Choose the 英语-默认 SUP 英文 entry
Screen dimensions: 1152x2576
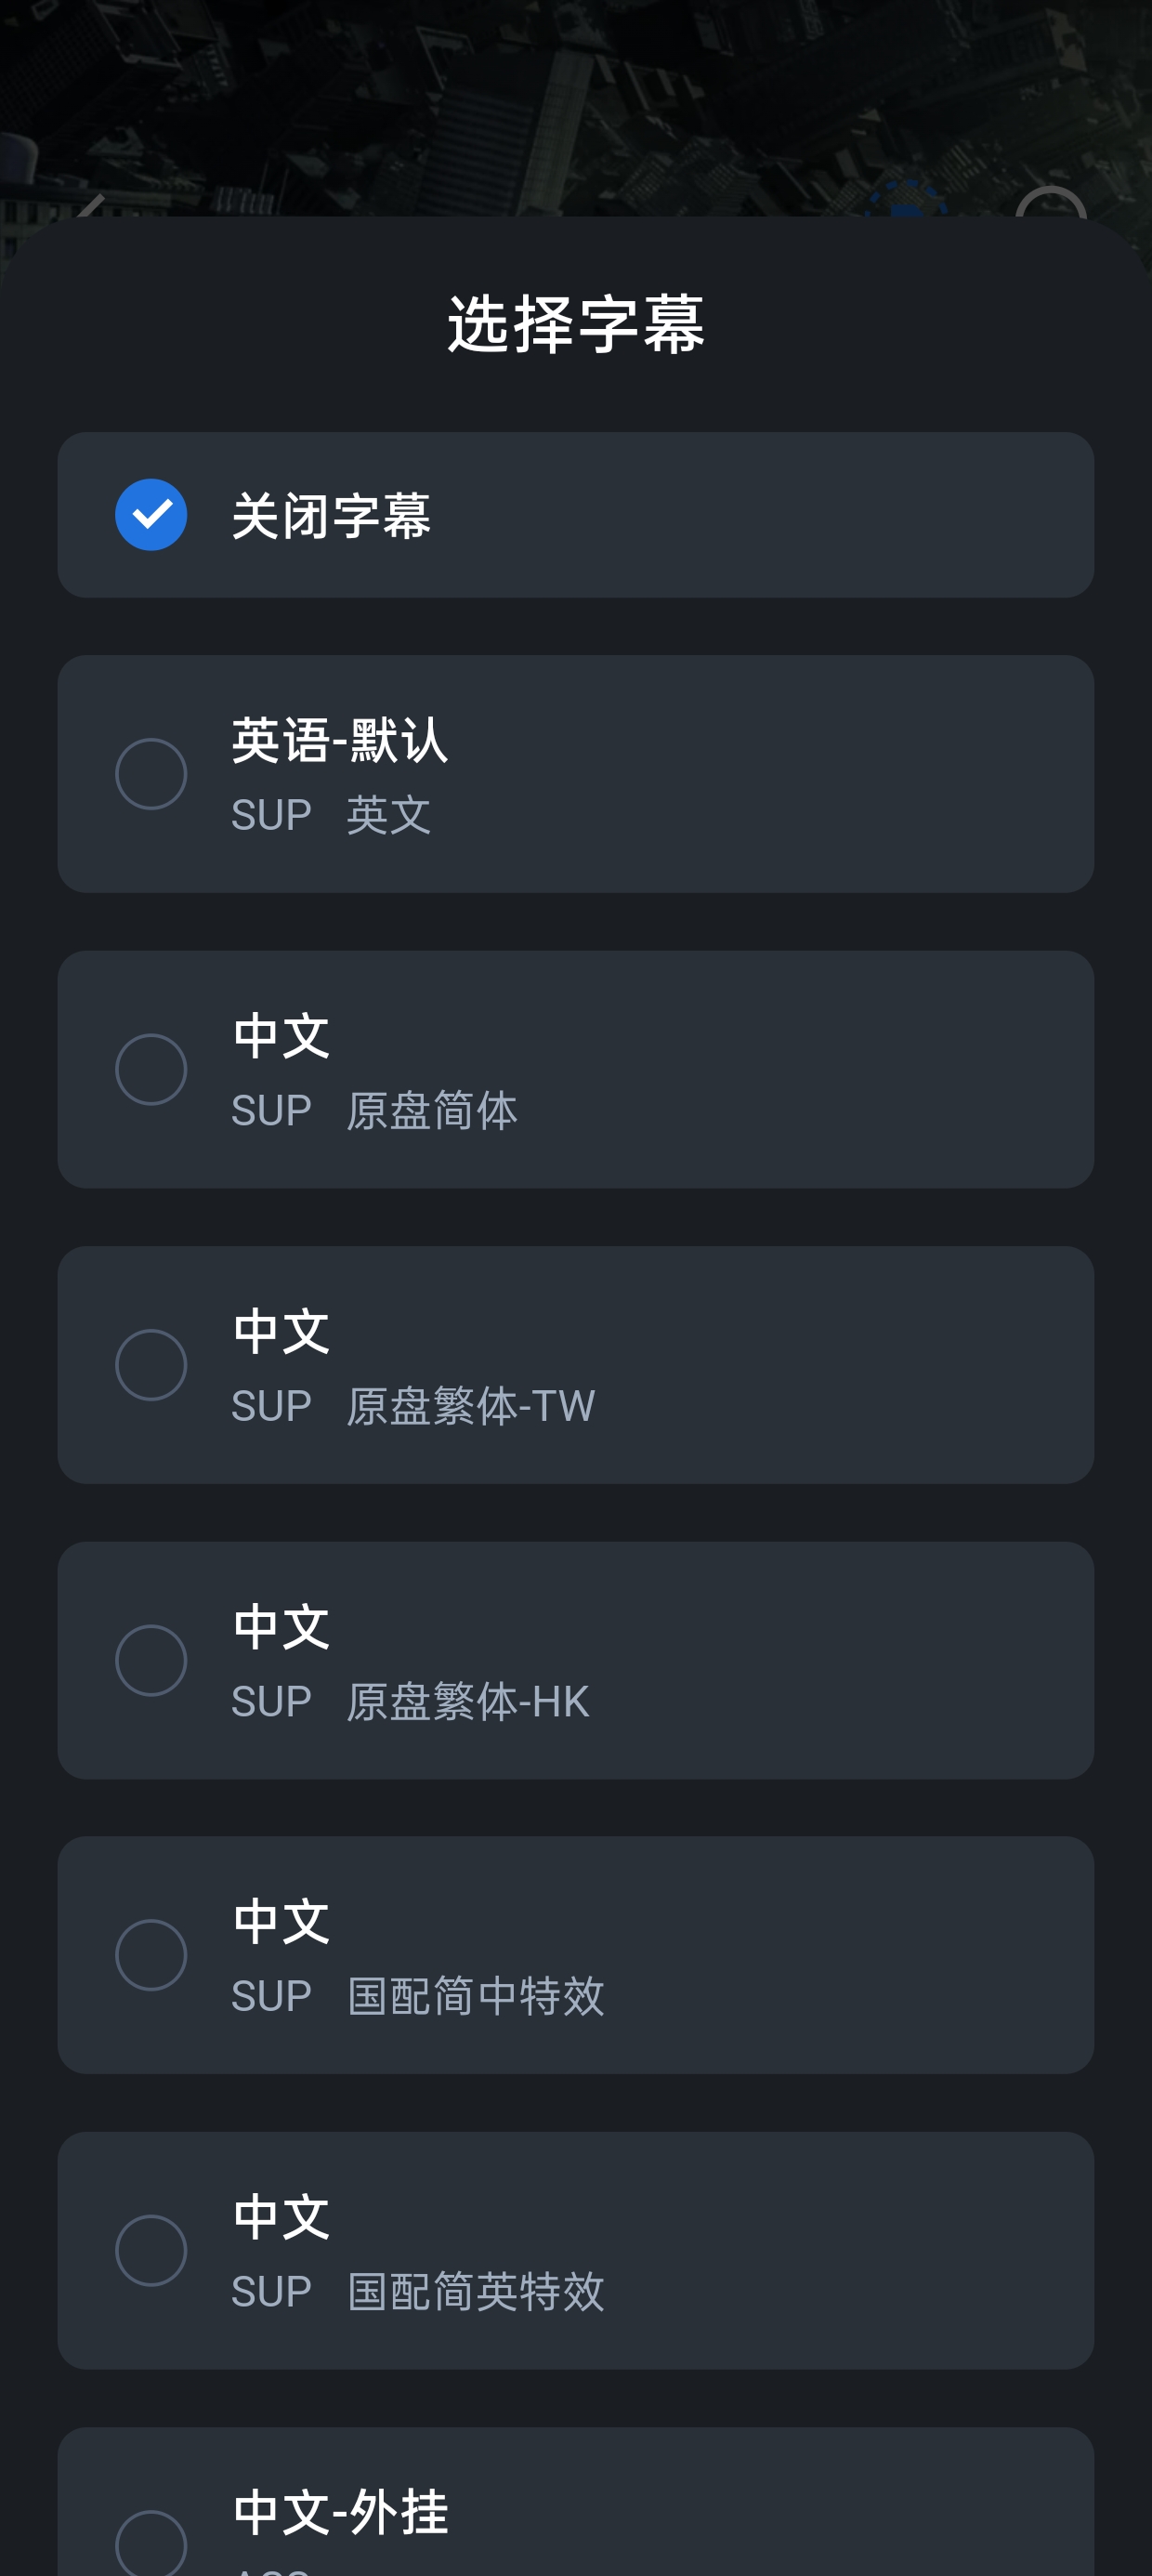(x=576, y=774)
